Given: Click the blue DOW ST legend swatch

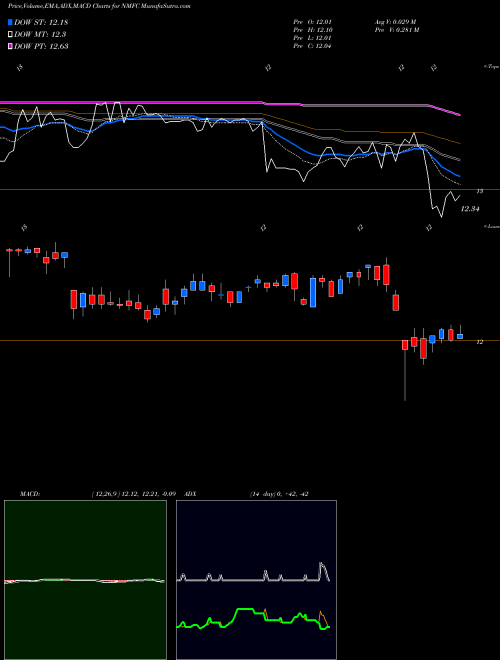Looking at the screenshot, I should point(10,22).
